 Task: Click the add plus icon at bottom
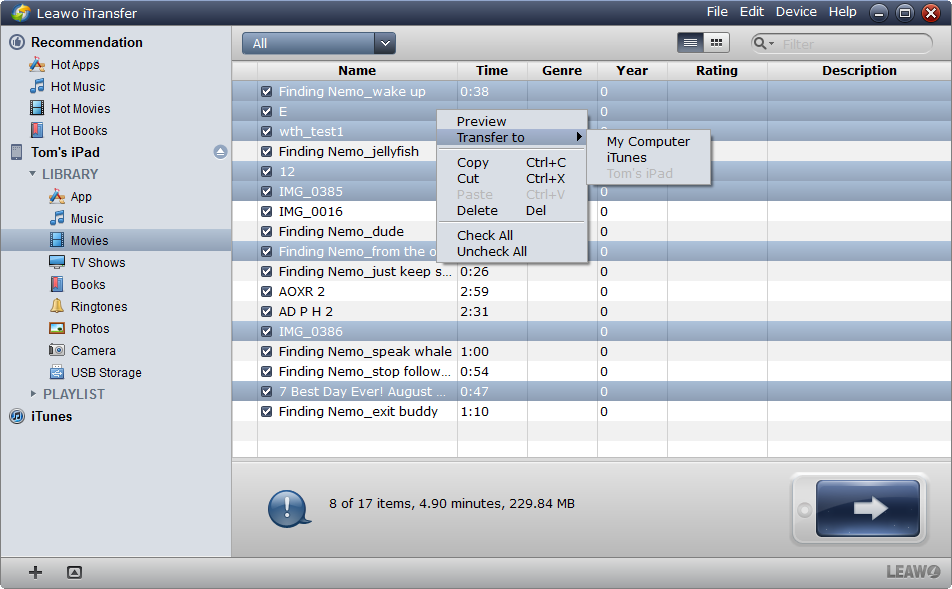(x=35, y=572)
